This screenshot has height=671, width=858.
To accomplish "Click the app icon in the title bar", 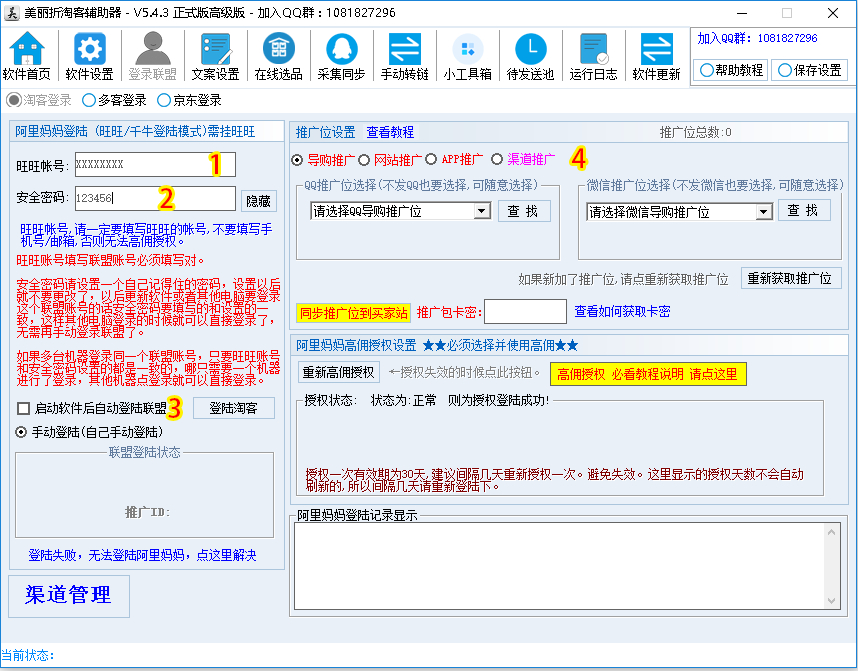I will tap(11, 13).
